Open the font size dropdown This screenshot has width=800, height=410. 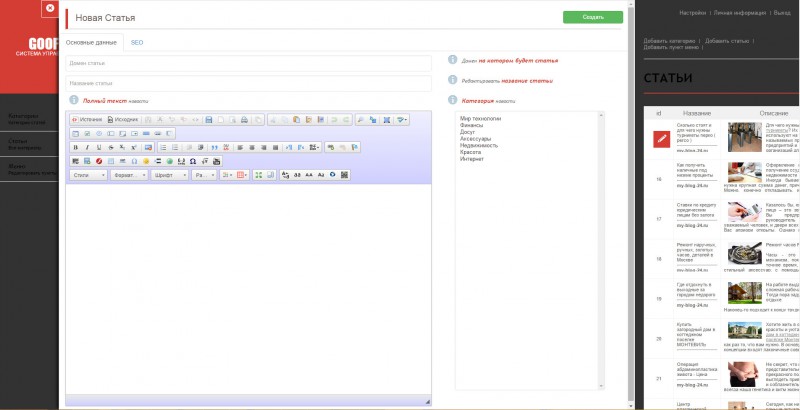pos(204,175)
